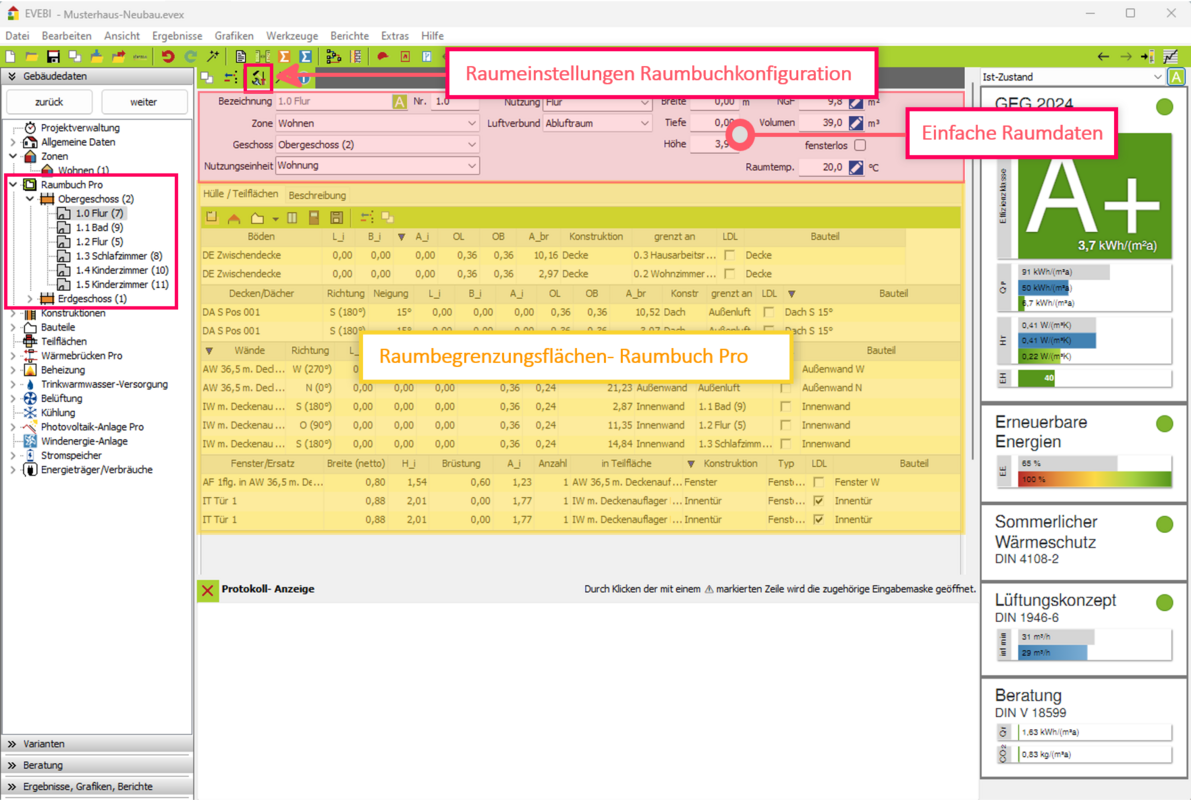The width and height of the screenshot is (1191, 800).
Task: Click the pencil icon next to Raumtemp.
Action: [856, 168]
